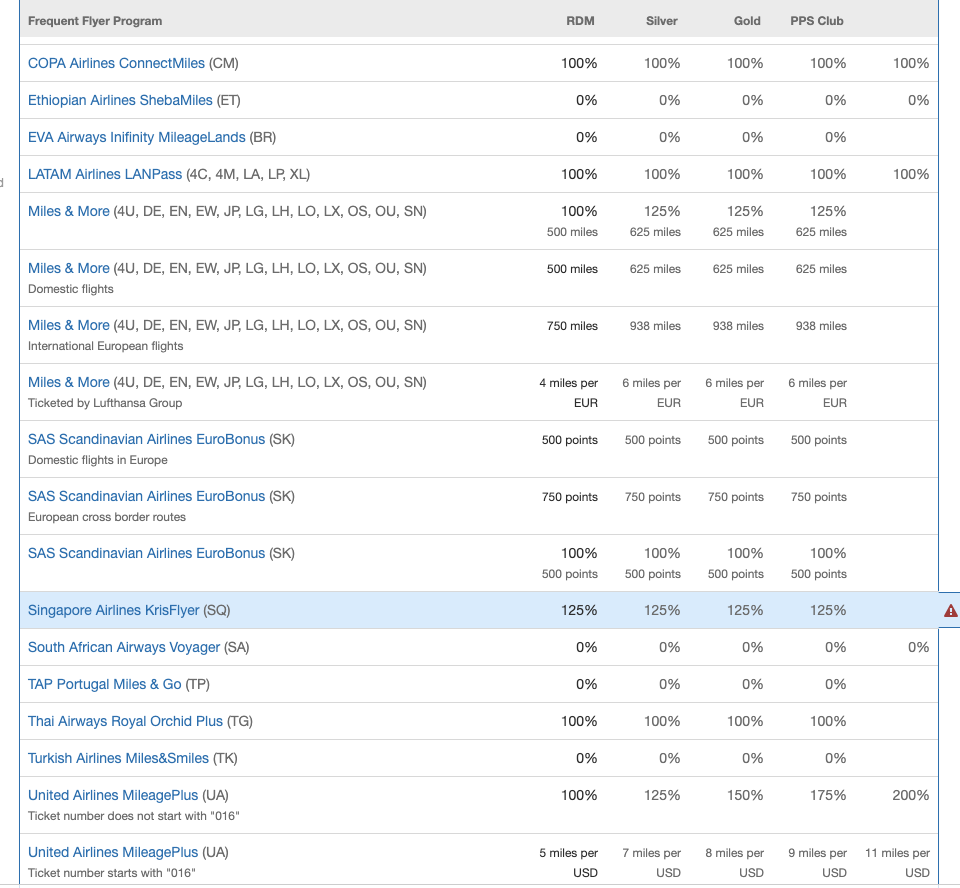Open Miles & More link in row with 100% RDM
960x888 pixels.
click(69, 211)
